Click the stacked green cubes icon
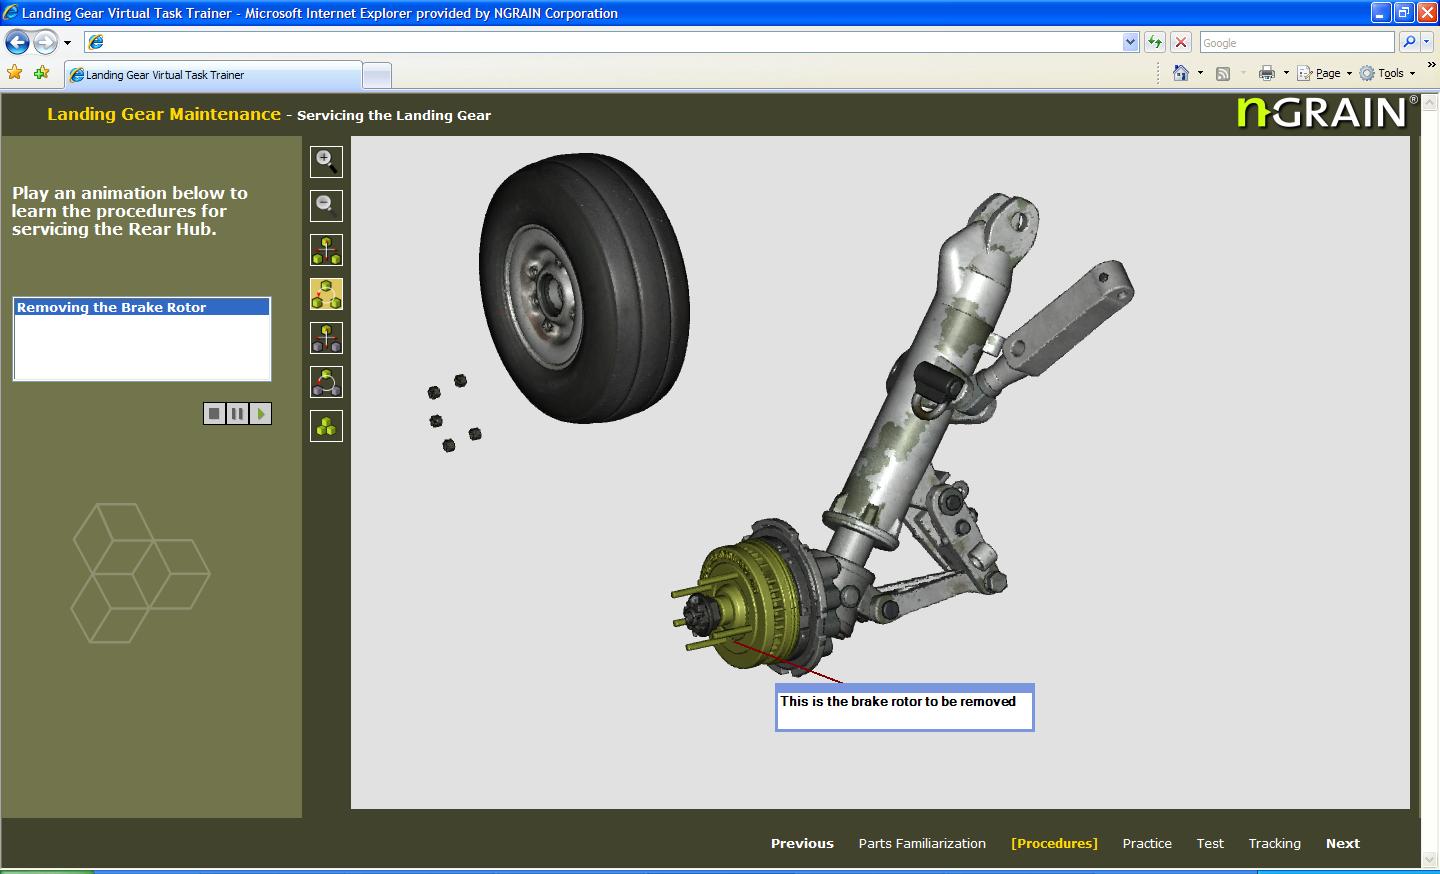The height and width of the screenshot is (874, 1440). [326, 426]
